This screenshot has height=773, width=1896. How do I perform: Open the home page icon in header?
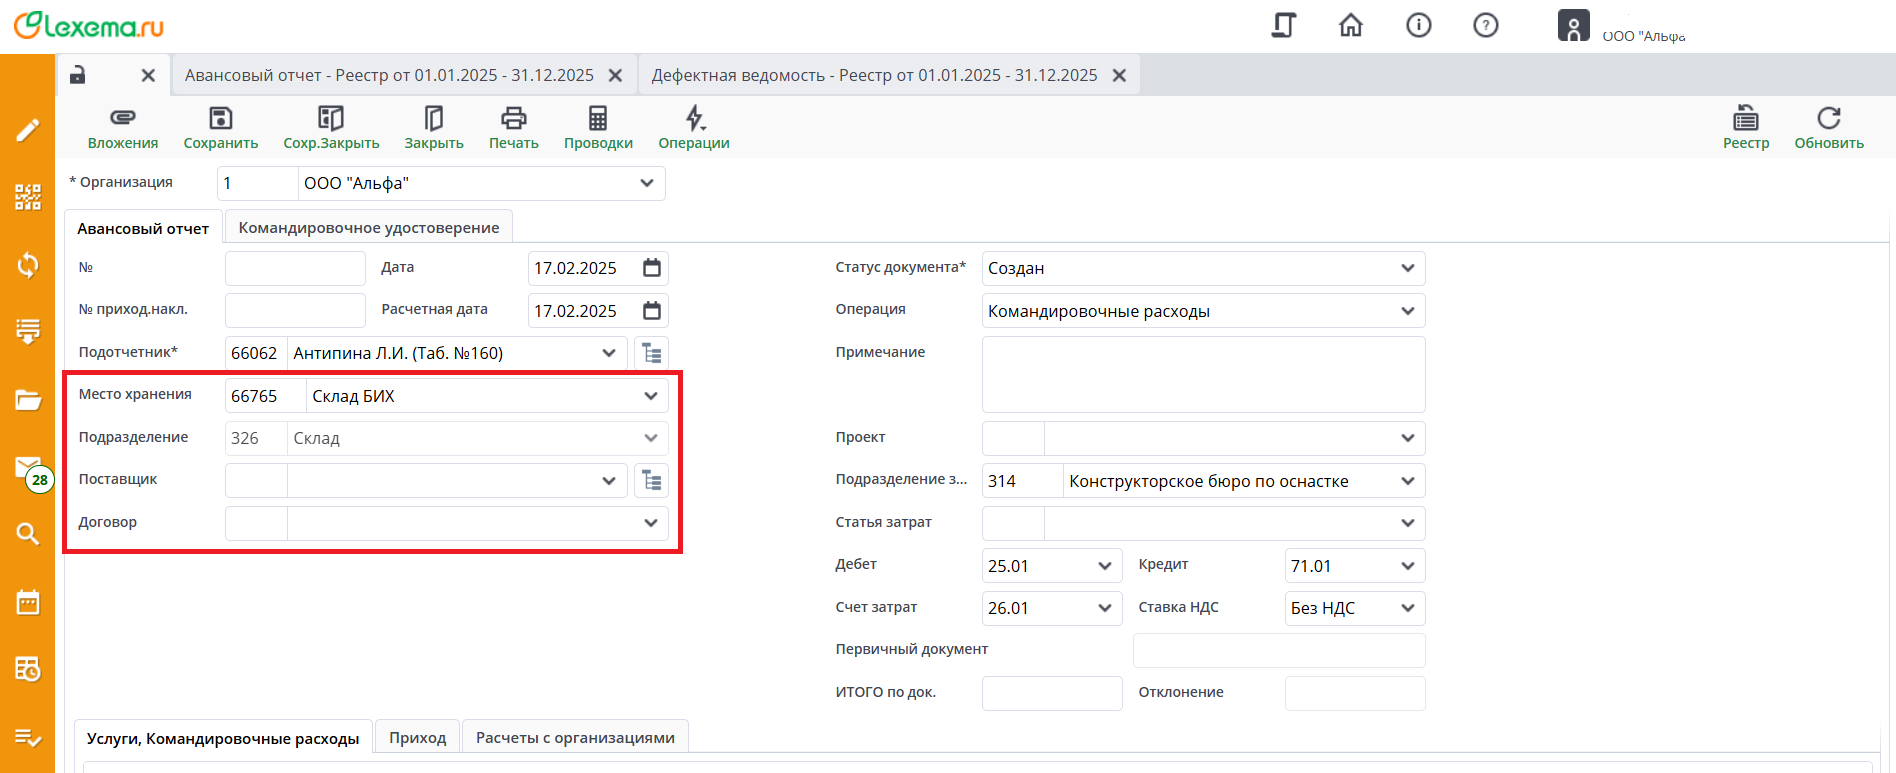[x=1350, y=25]
